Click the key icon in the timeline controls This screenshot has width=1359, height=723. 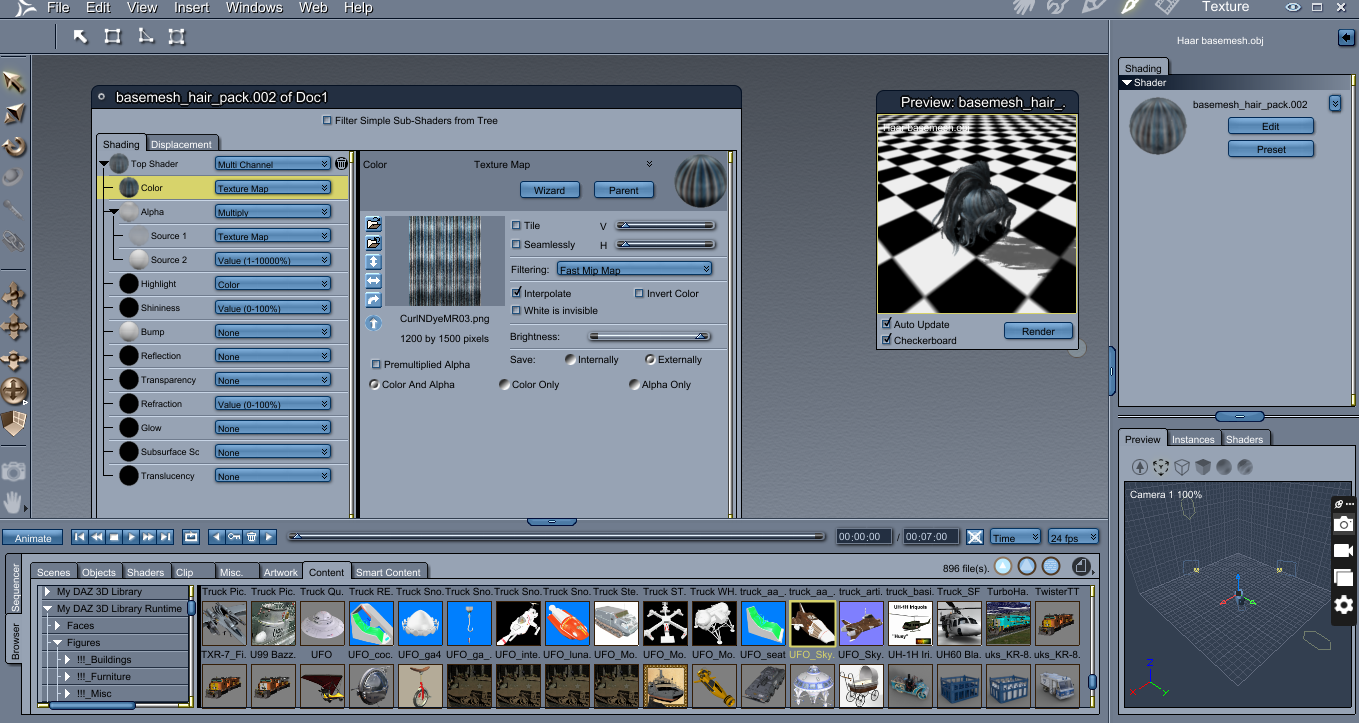(x=234, y=537)
